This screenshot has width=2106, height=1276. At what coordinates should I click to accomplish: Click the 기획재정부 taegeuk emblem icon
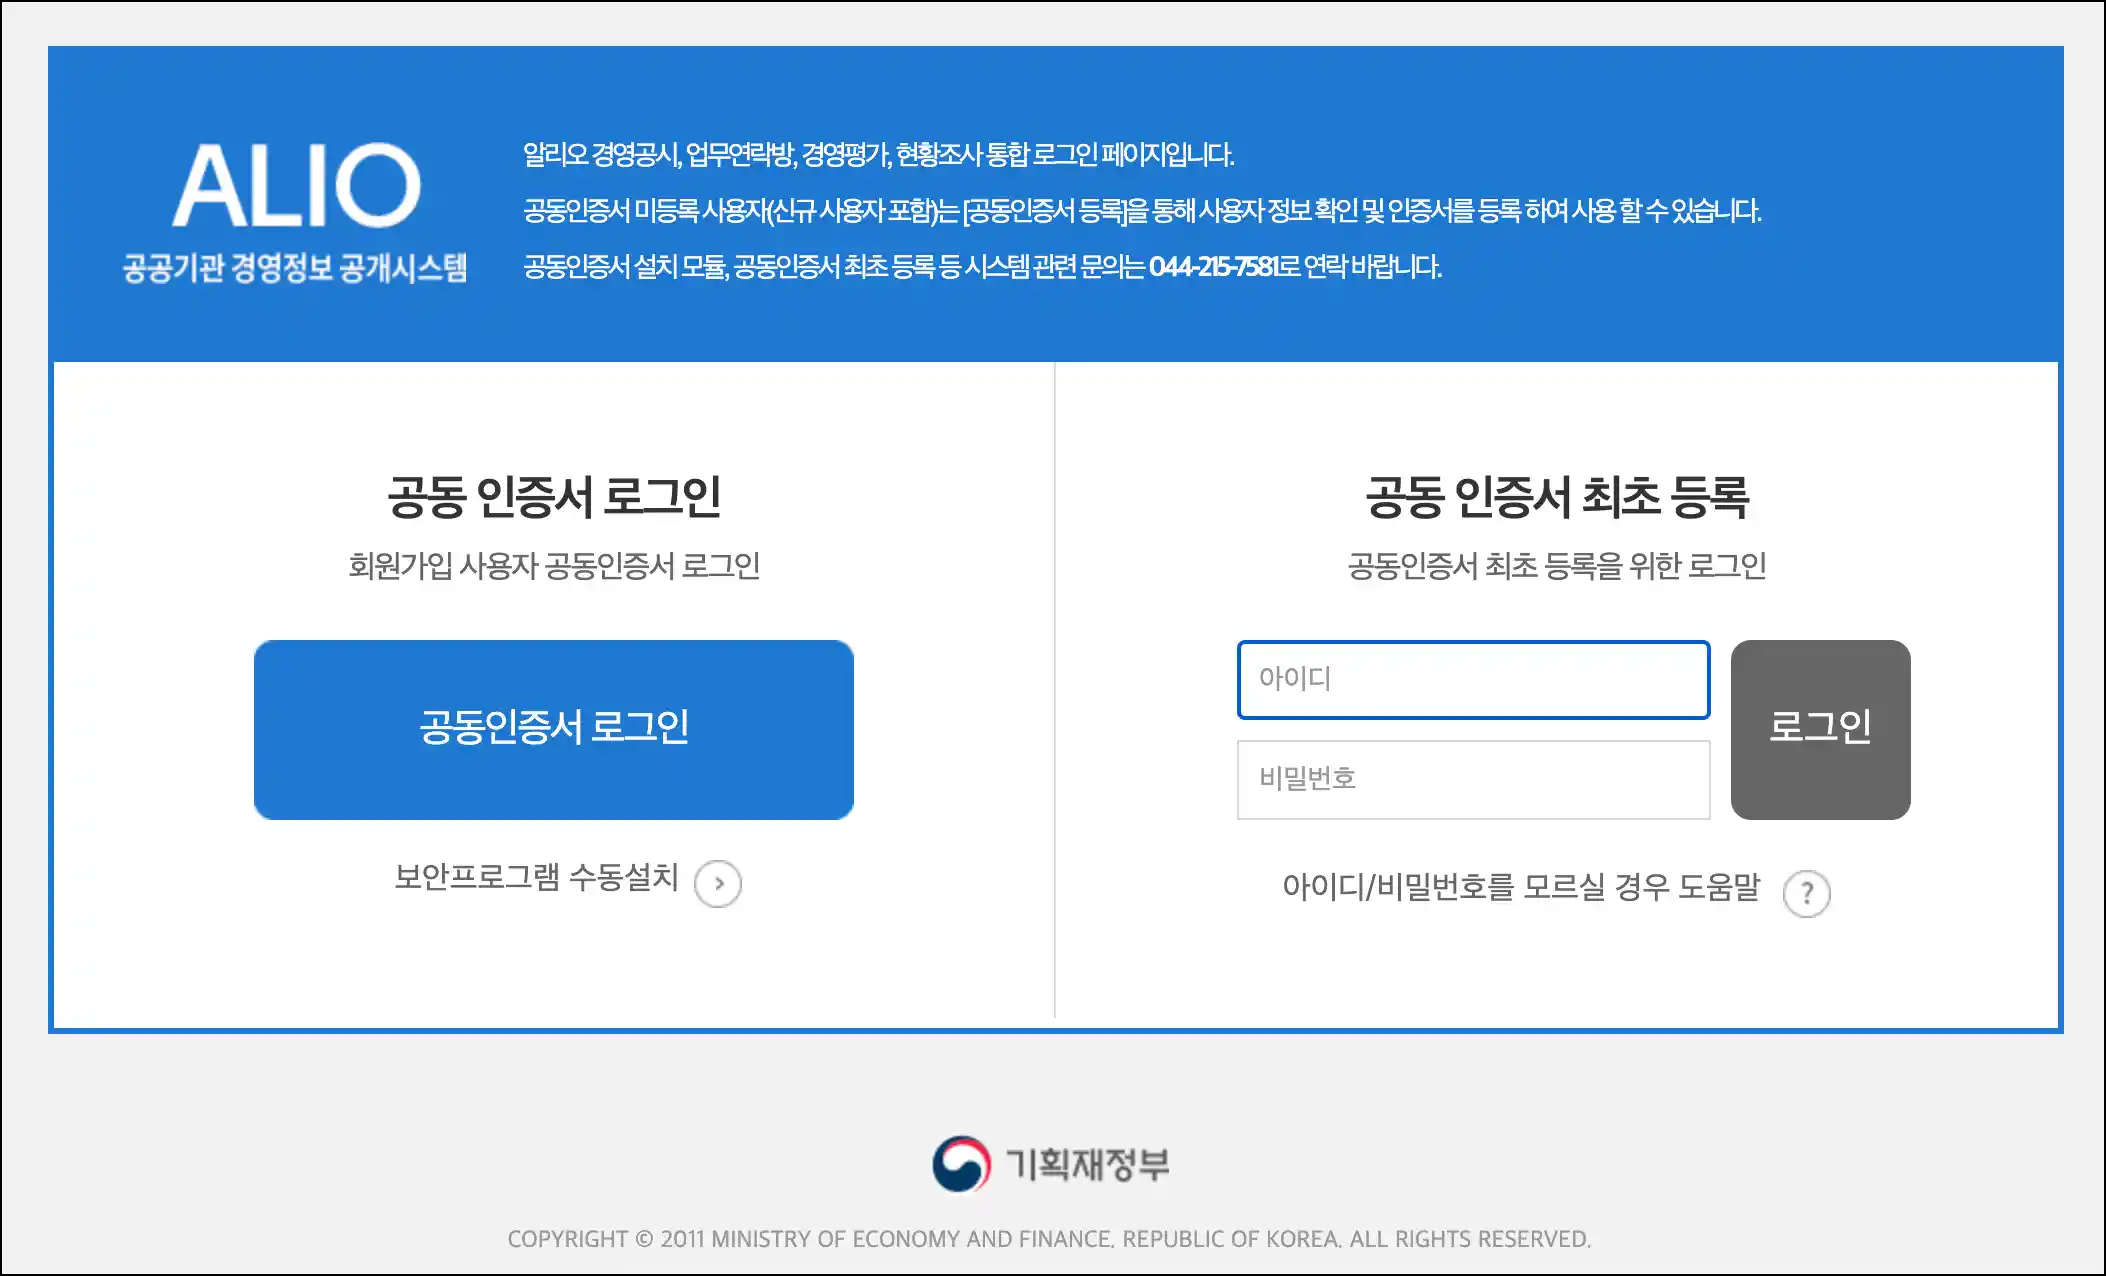[x=962, y=1164]
